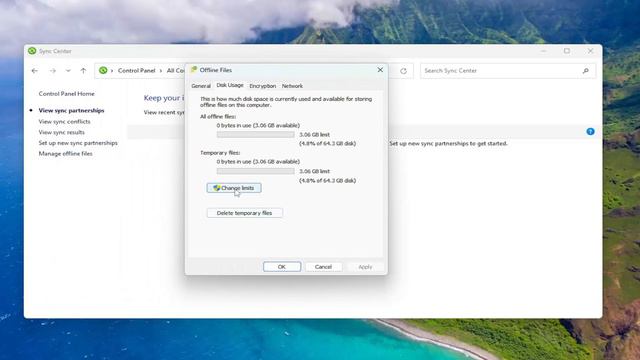Open View sync conflicts
640x360 pixels.
tap(64, 121)
